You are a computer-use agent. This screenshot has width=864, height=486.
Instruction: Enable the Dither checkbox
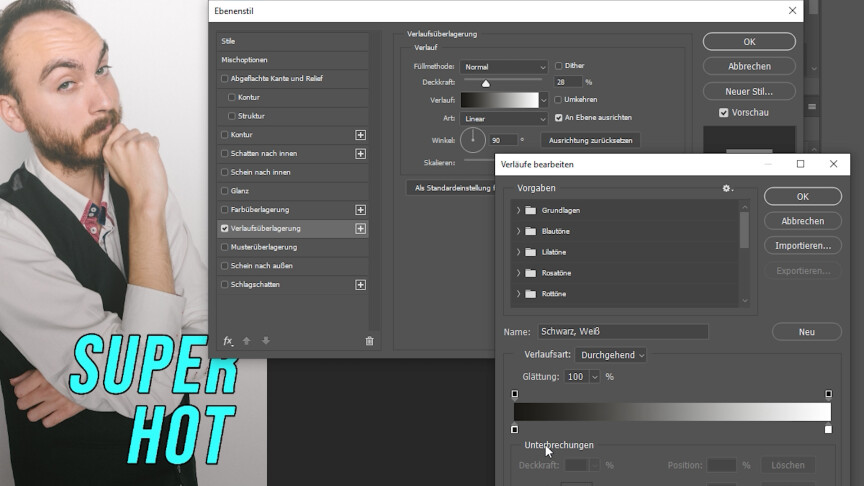pyautogui.click(x=559, y=66)
